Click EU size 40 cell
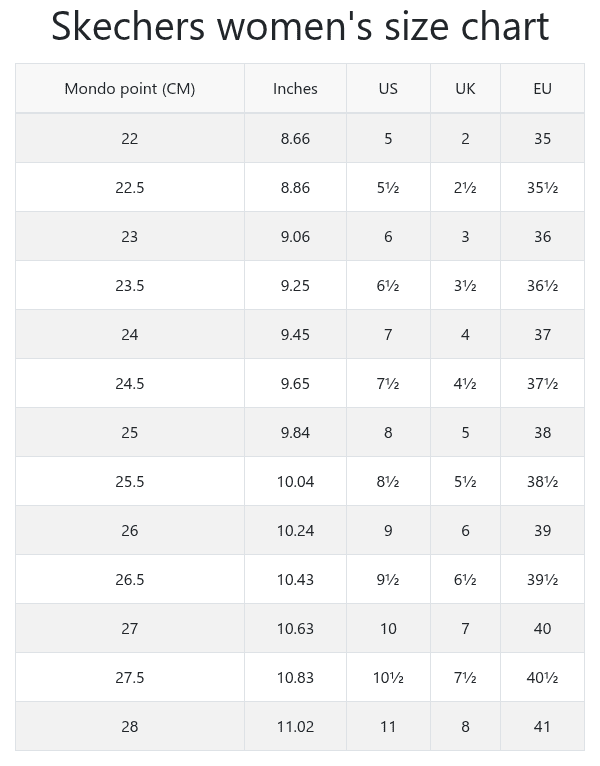Viewport: 600px width, 766px height. pyautogui.click(x=542, y=628)
